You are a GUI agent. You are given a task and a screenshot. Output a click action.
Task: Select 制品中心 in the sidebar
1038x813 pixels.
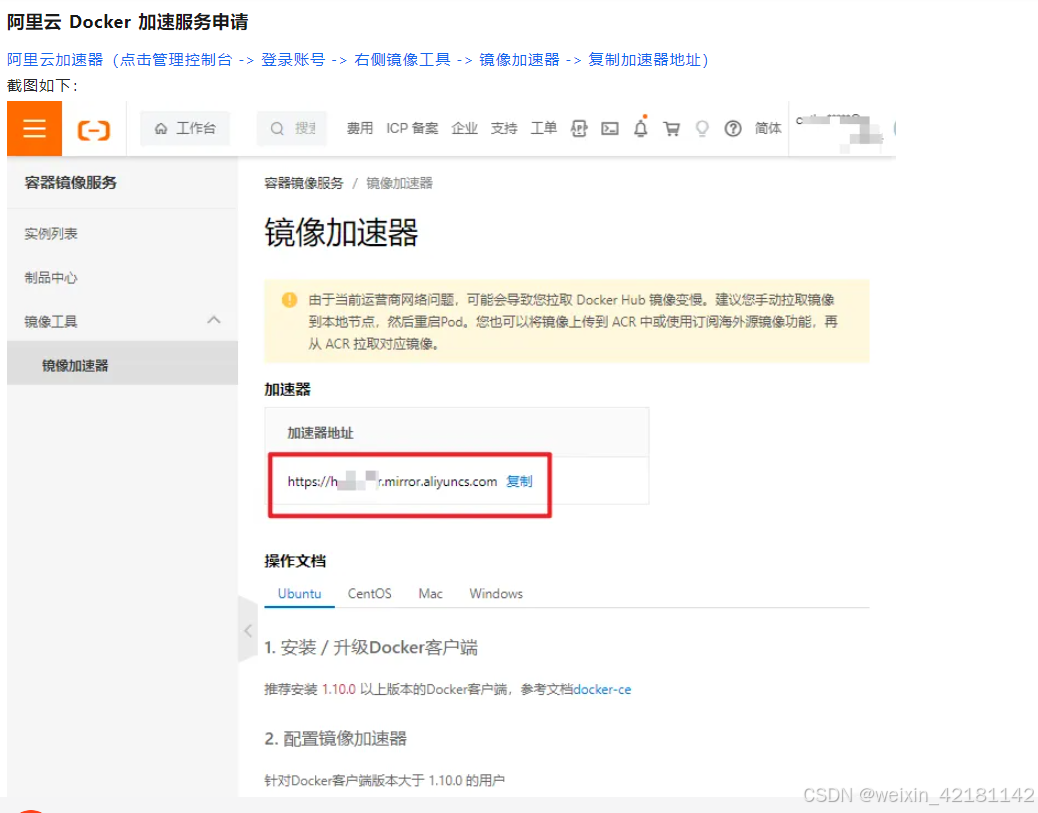point(51,277)
